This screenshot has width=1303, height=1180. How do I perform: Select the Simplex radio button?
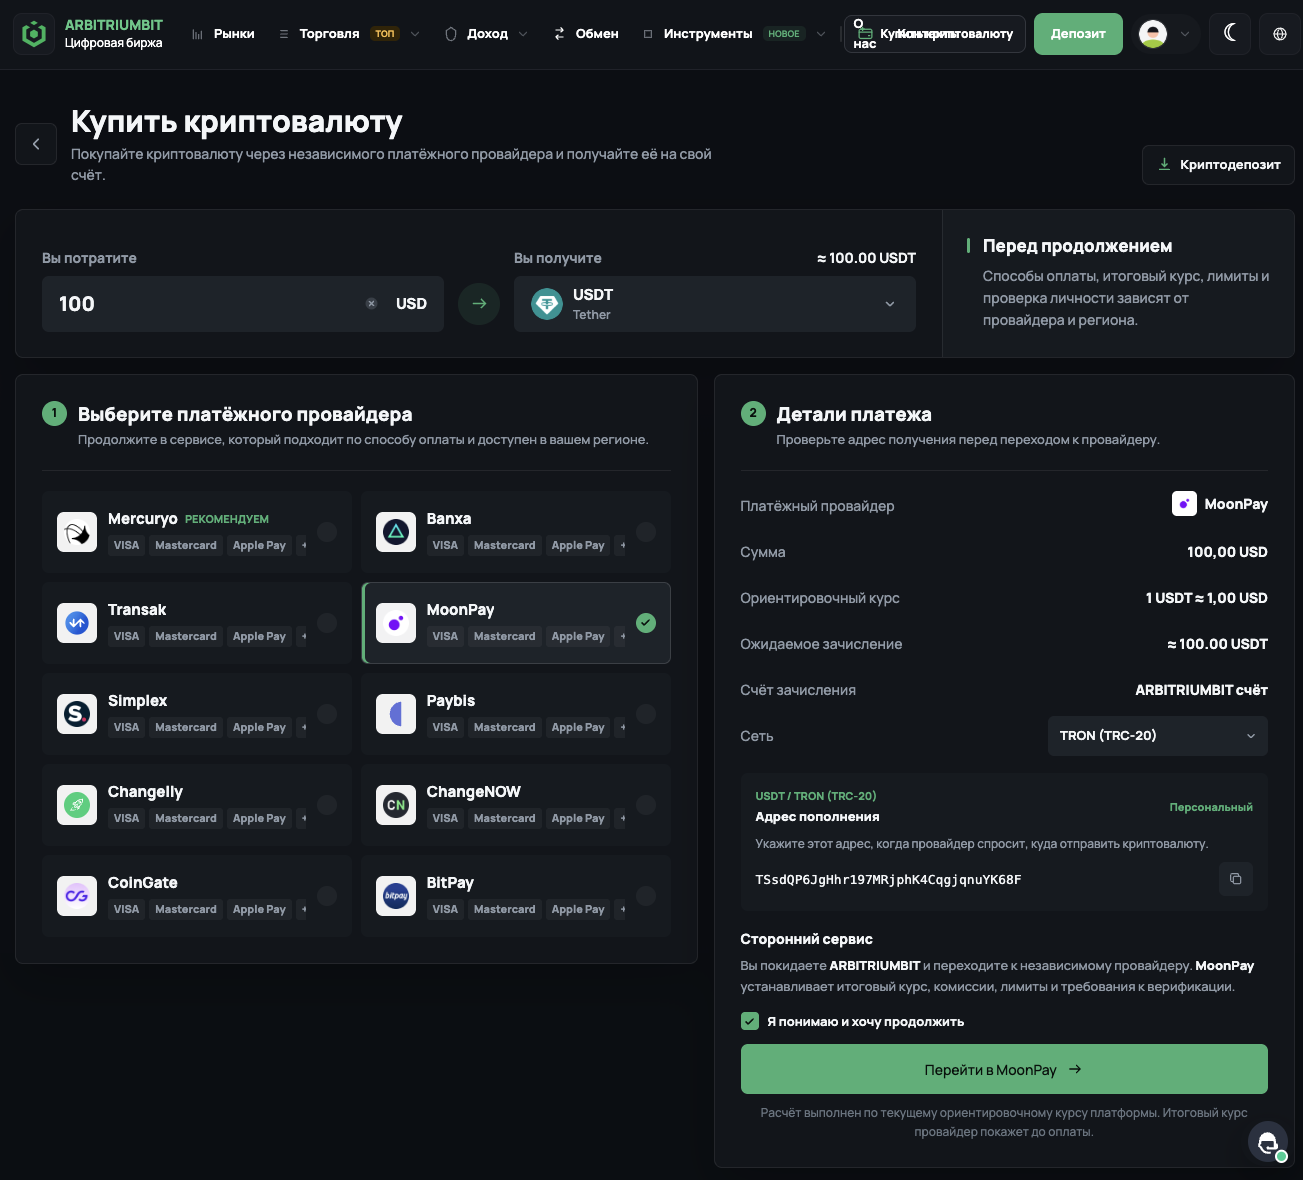point(327,714)
